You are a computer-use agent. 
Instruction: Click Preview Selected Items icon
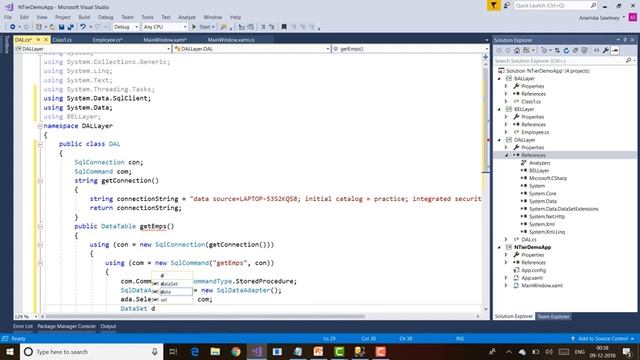[615, 51]
